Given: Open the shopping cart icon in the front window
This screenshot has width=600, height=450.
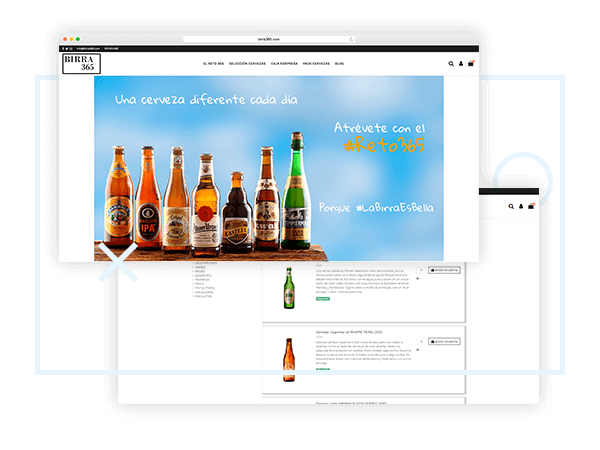Looking at the screenshot, I should [x=471, y=64].
